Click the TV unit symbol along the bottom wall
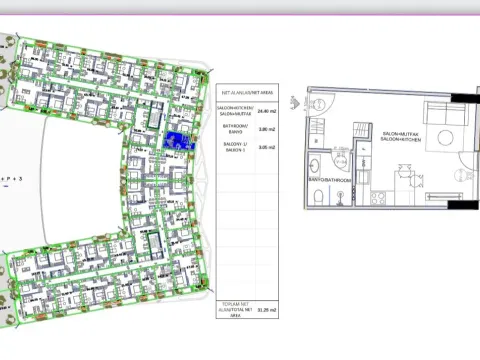Image resolution: width=480 pixels, height=360 pixels. pyautogui.click(x=444, y=196)
